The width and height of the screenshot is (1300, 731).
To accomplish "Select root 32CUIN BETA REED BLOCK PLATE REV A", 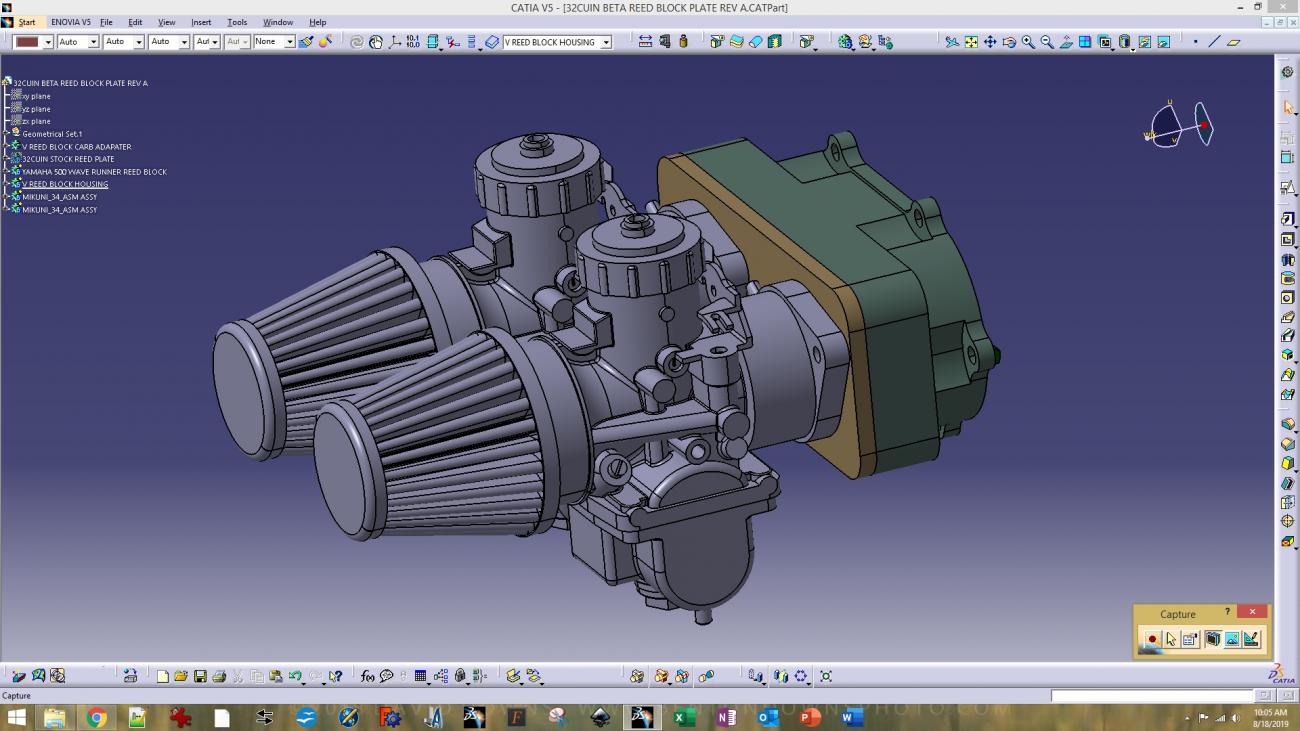I will pyautogui.click(x=80, y=83).
